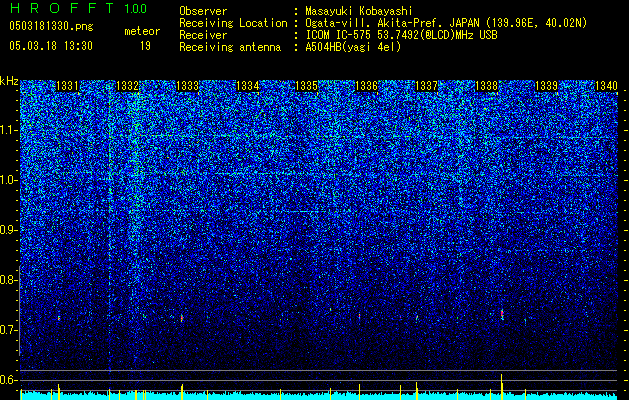
Task: Click the 1337 time marker
Action: (426, 86)
